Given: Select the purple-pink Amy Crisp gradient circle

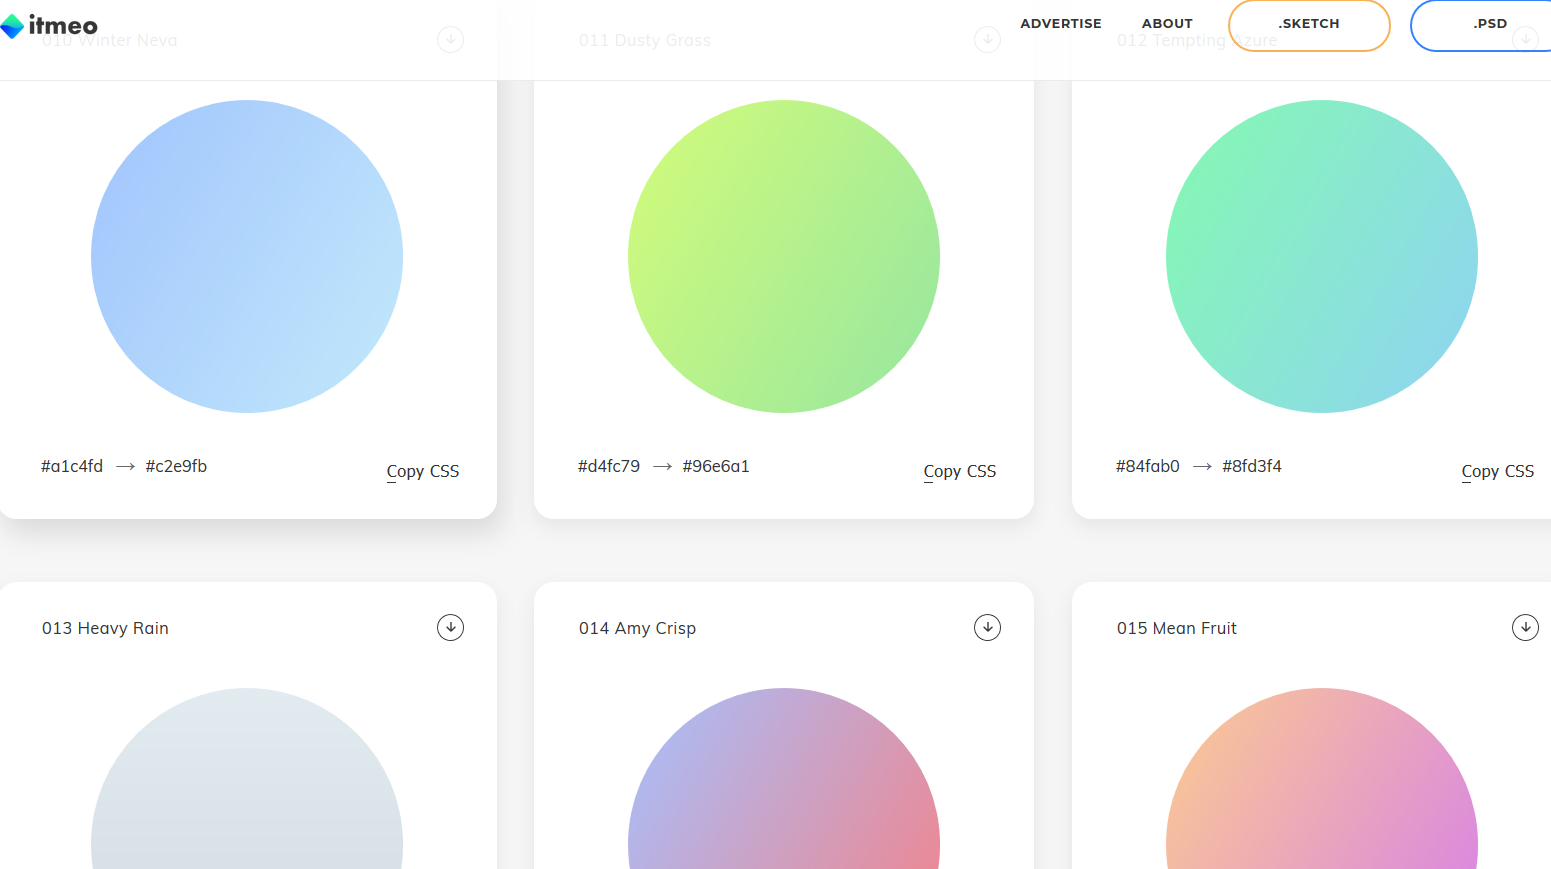Looking at the screenshot, I should point(784,778).
